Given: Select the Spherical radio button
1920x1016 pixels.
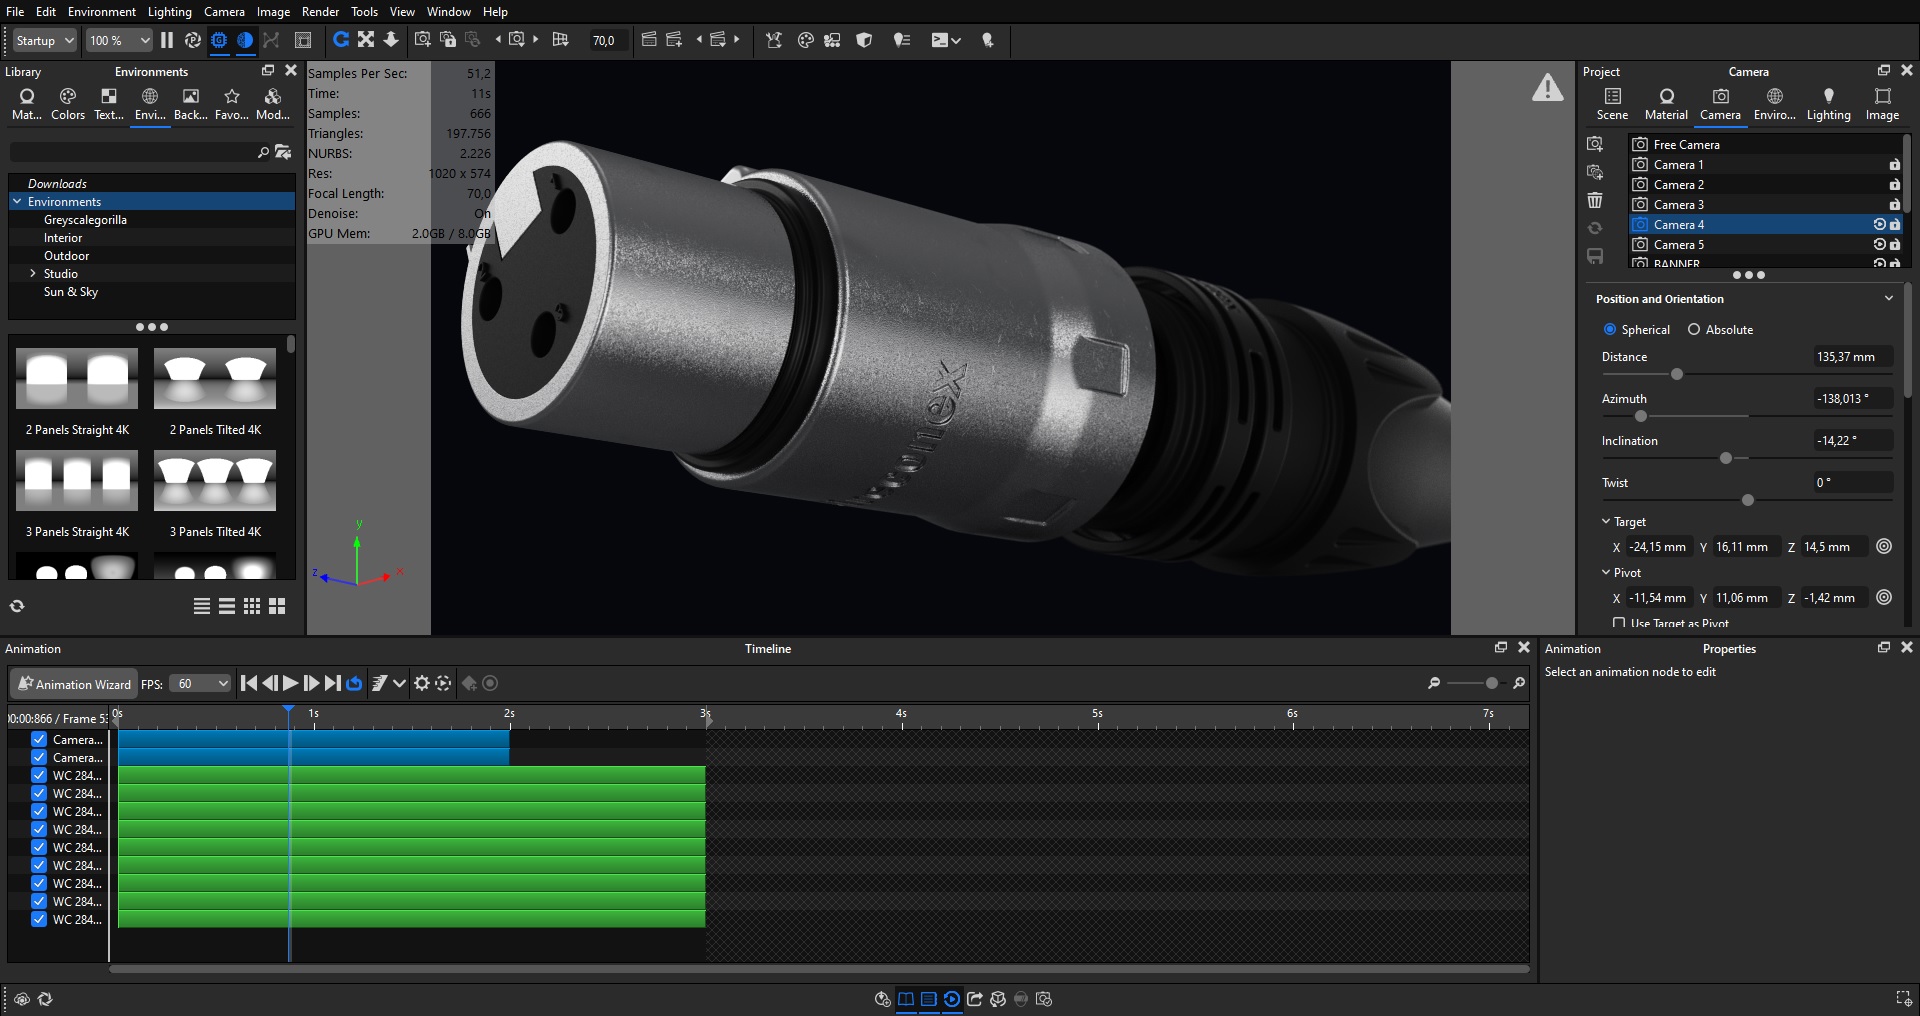Looking at the screenshot, I should pos(1610,329).
